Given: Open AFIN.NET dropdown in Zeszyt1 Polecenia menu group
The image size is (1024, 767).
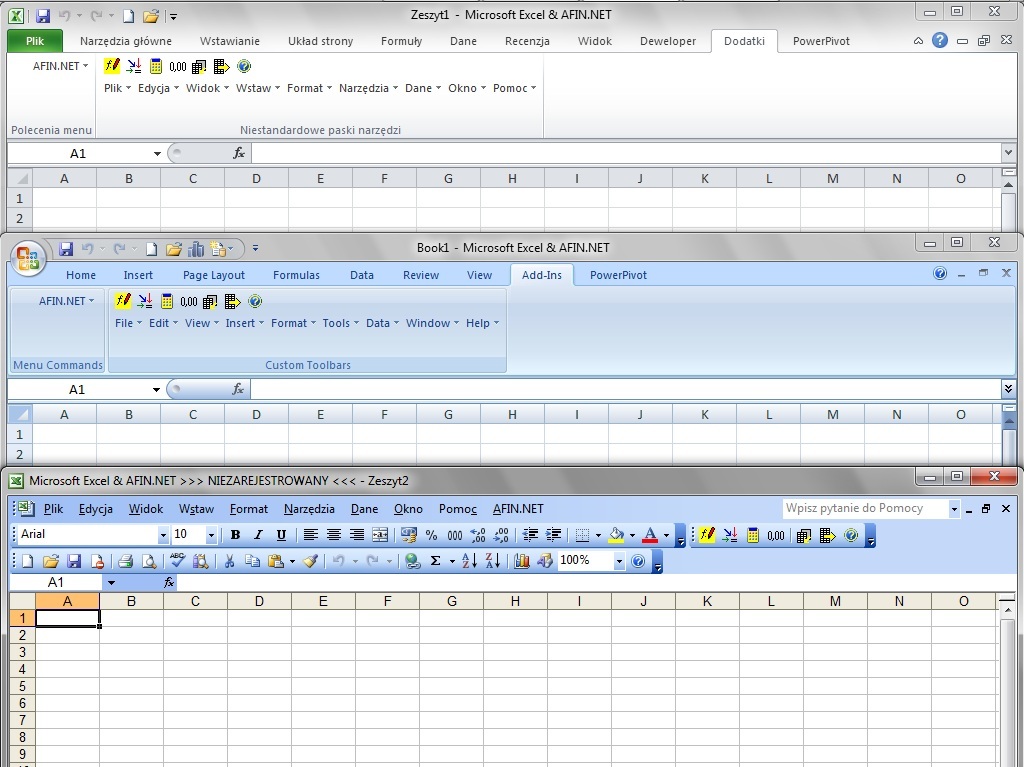Looking at the screenshot, I should pos(60,66).
